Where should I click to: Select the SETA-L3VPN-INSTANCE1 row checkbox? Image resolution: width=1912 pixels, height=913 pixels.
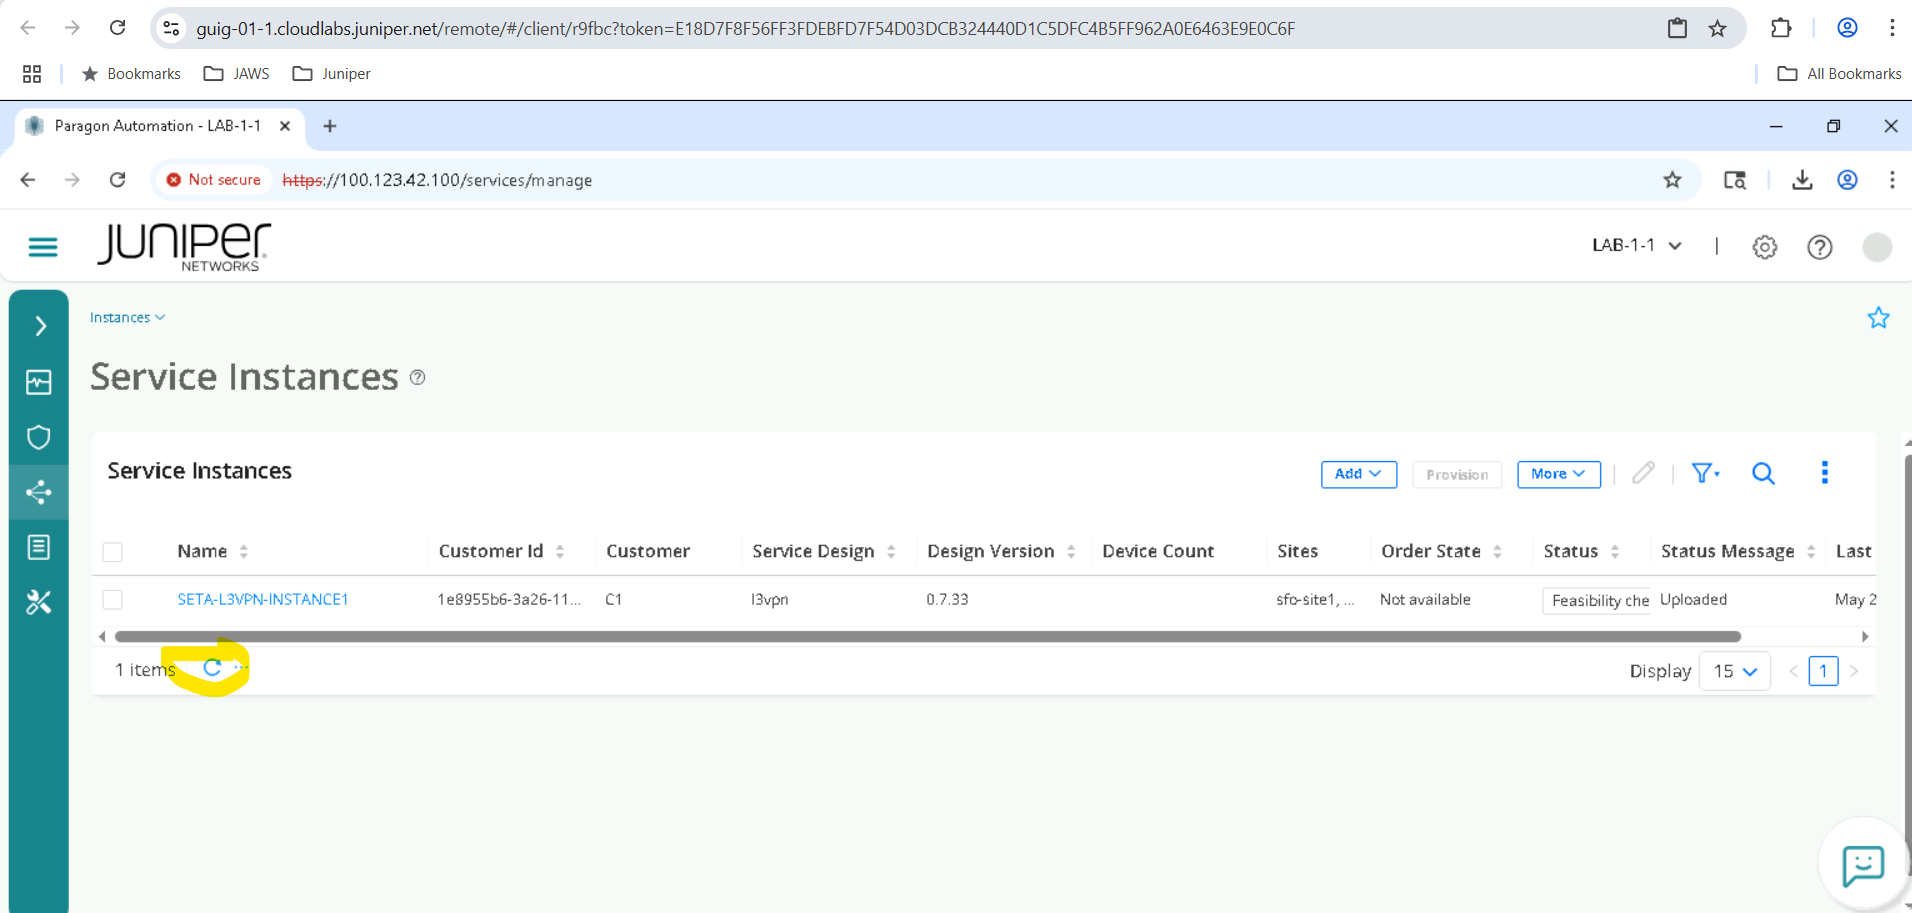click(x=112, y=599)
